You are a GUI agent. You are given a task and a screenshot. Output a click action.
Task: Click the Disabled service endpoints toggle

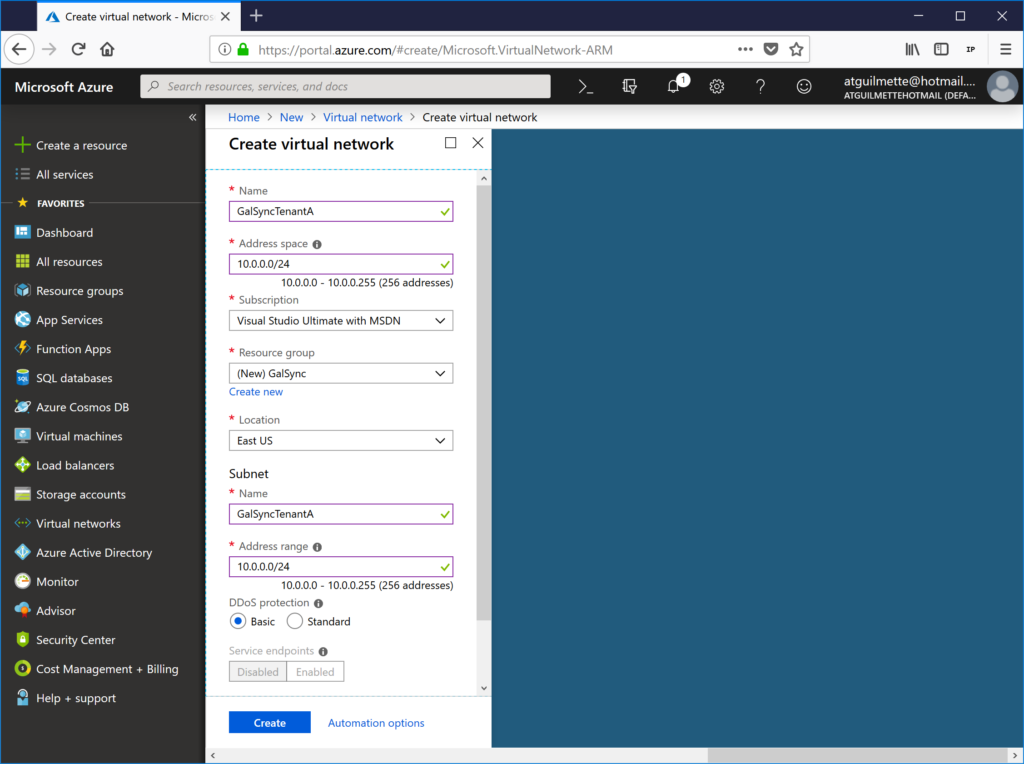tap(257, 671)
